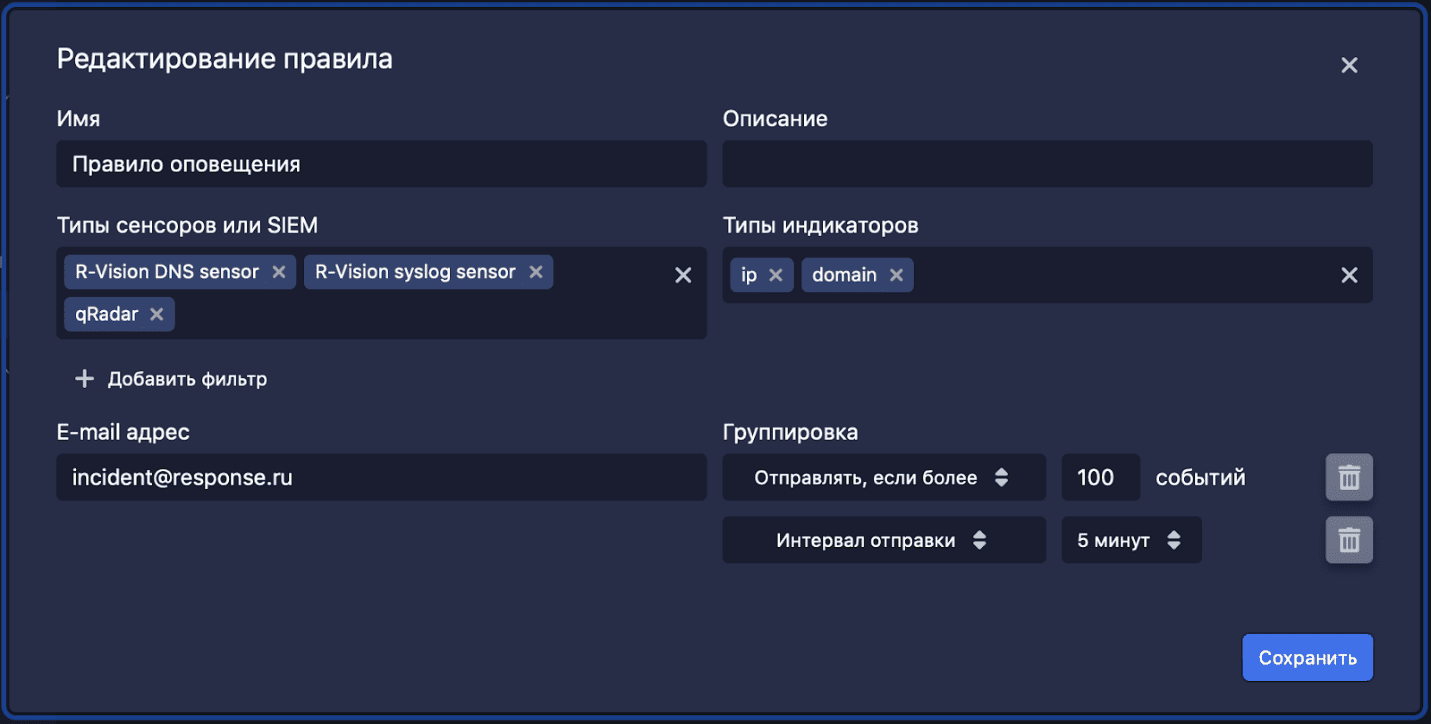Viewport: 1431px width, 724px height.
Task: Delete the send interval grouping row
Action: coord(1349,541)
